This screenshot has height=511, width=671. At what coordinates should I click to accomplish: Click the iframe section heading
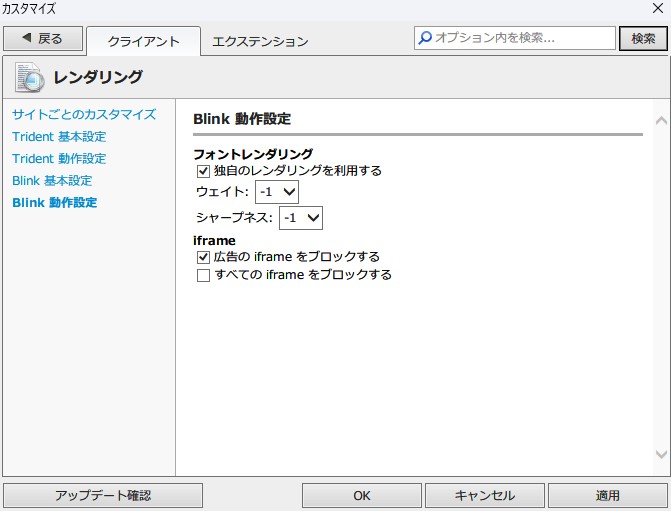click(x=214, y=241)
